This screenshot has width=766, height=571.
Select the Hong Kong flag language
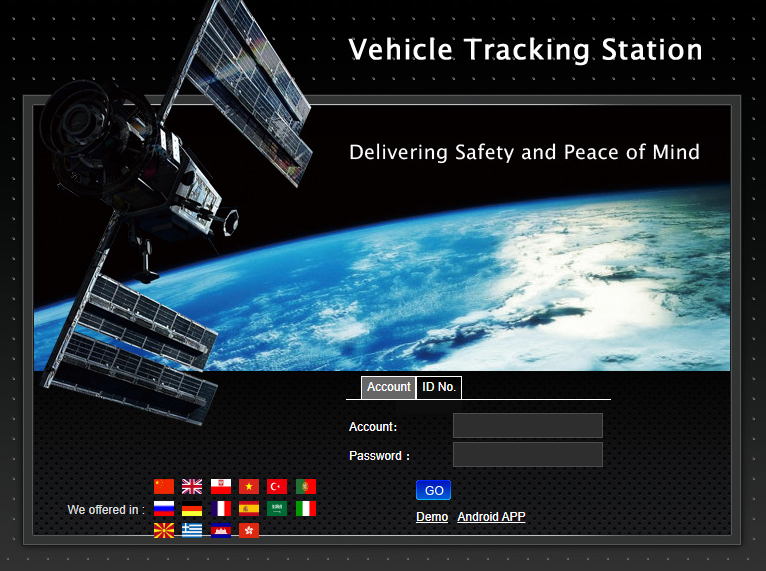click(249, 530)
